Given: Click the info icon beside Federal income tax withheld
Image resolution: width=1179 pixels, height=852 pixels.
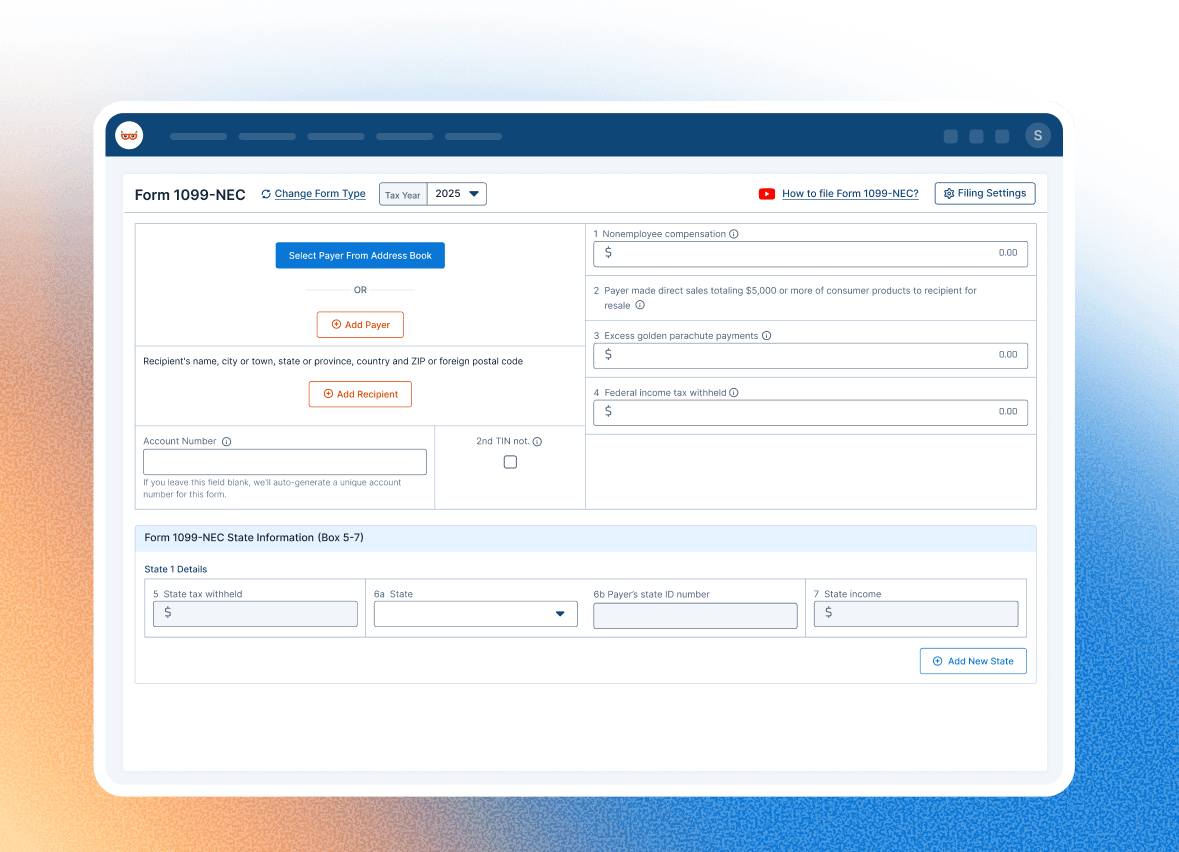Looking at the screenshot, I should point(735,392).
